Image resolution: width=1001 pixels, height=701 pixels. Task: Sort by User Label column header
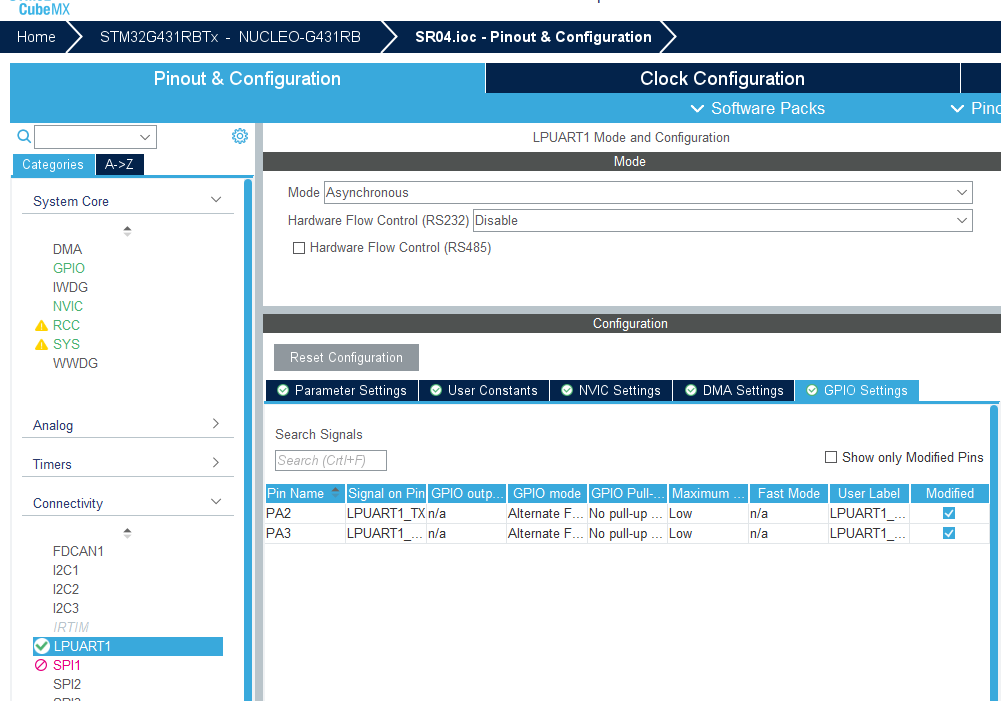[869, 494]
